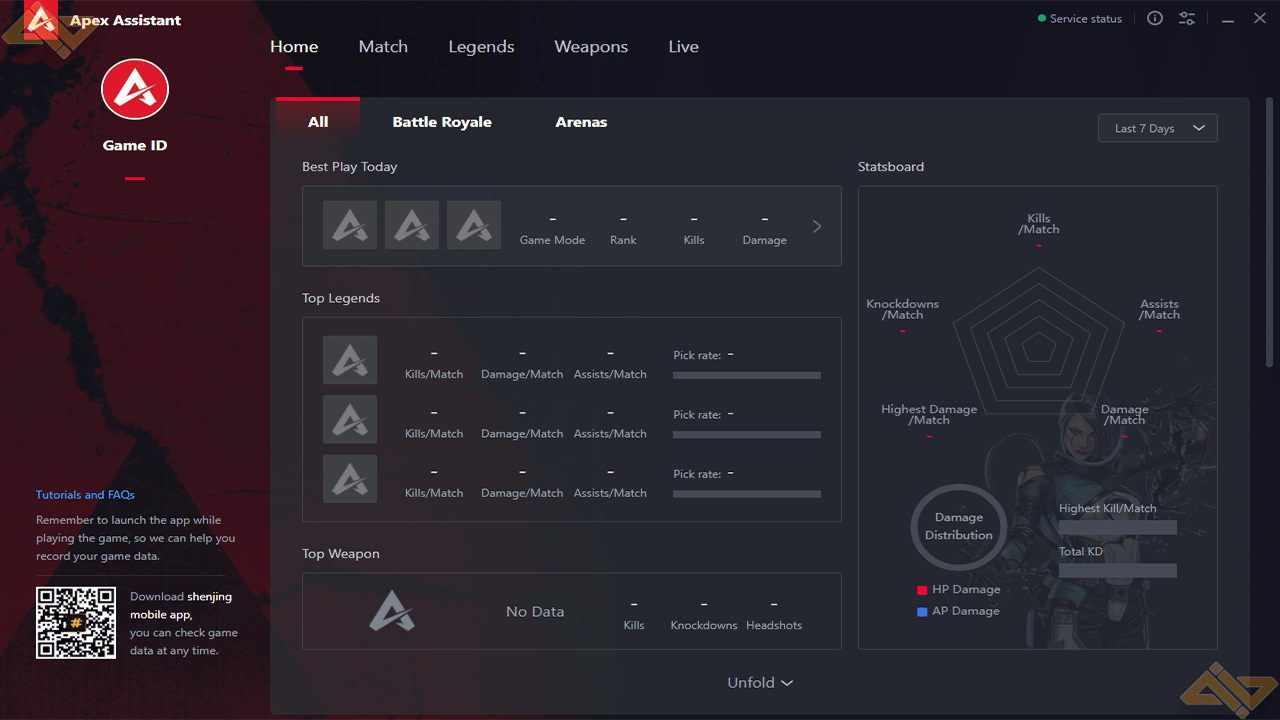Click the blue AP Damage swatch
The height and width of the screenshot is (720, 1280).
[x=922, y=612]
